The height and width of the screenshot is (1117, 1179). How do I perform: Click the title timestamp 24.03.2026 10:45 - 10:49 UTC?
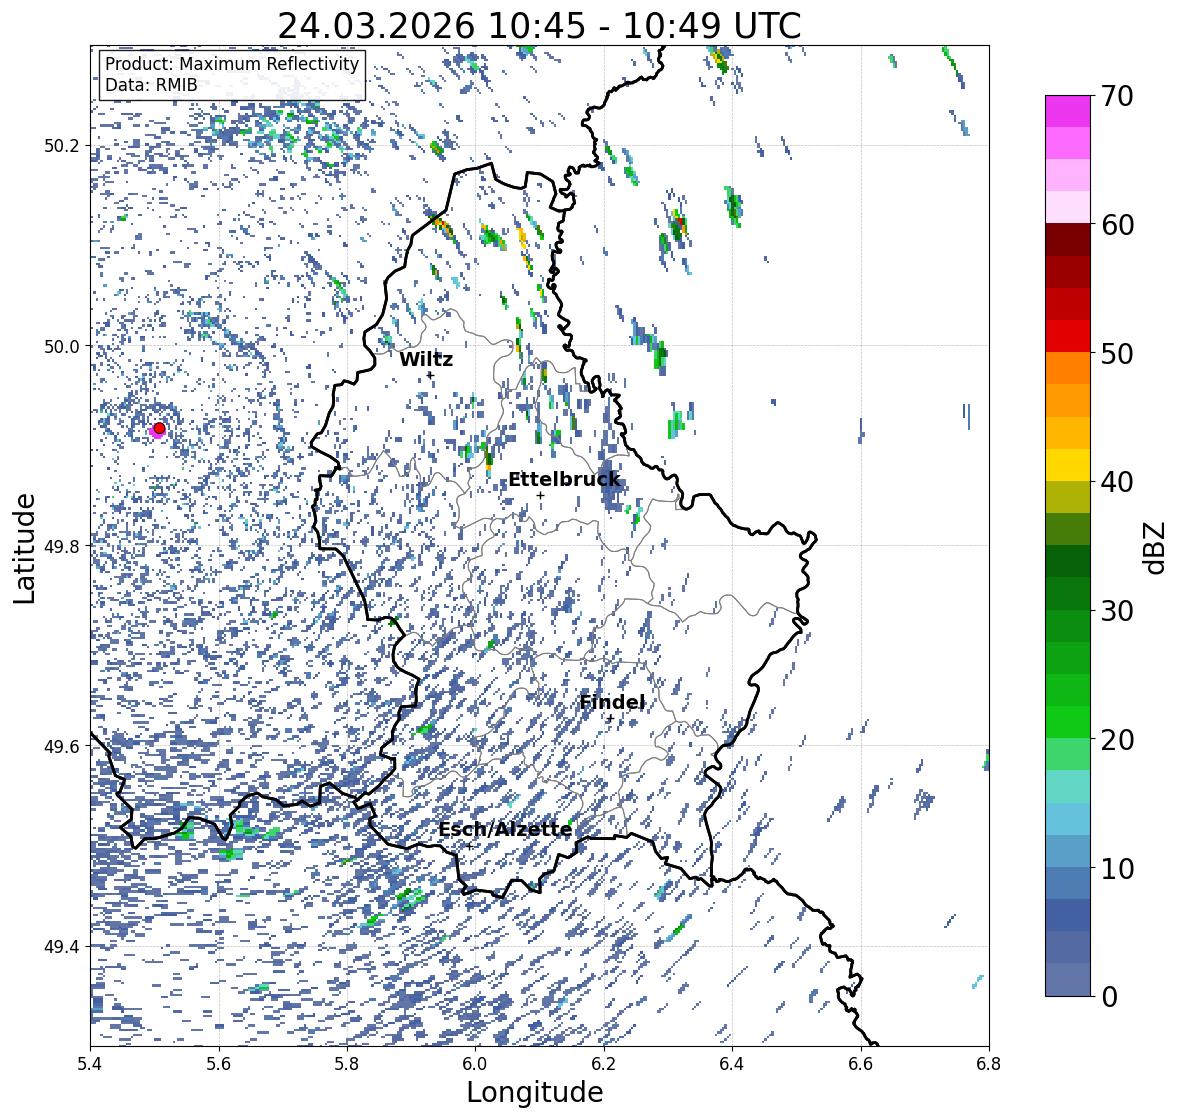[x=539, y=26]
